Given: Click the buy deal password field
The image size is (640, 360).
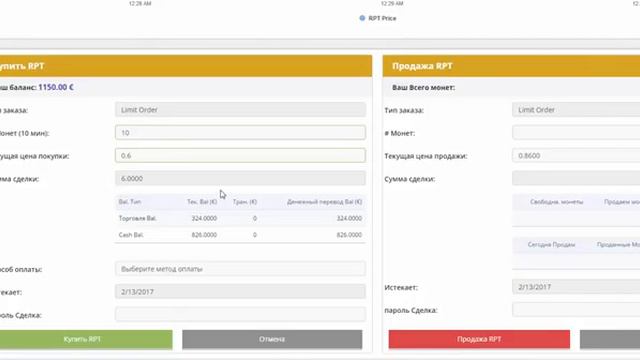Looking at the screenshot, I should pos(240,314).
